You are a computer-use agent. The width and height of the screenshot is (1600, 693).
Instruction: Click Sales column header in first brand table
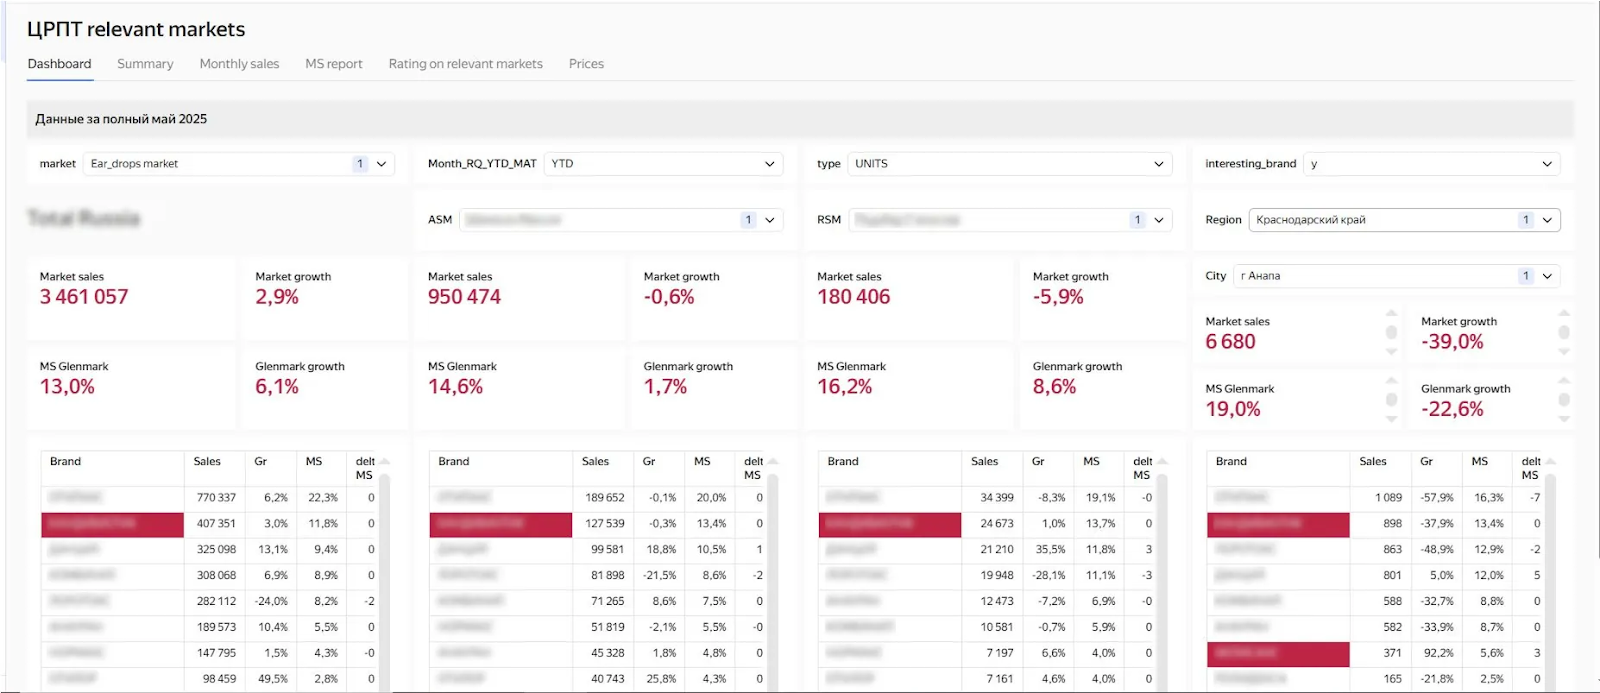207,462
